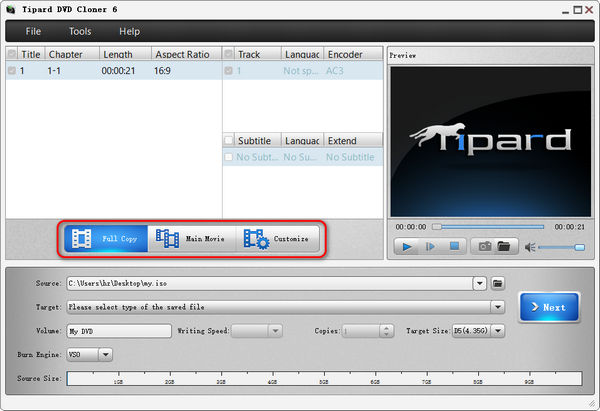Image resolution: width=600 pixels, height=411 pixels.
Task: Click the next frame step button
Action: (430, 247)
